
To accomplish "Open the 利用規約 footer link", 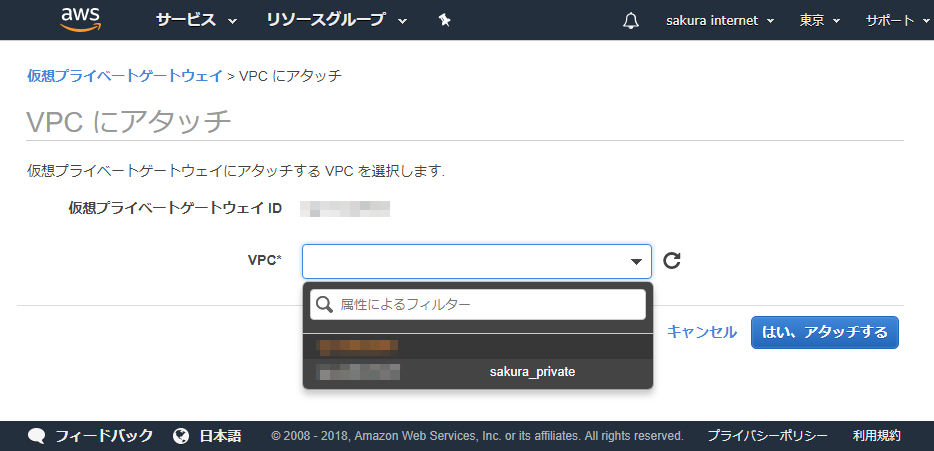I will point(877,436).
